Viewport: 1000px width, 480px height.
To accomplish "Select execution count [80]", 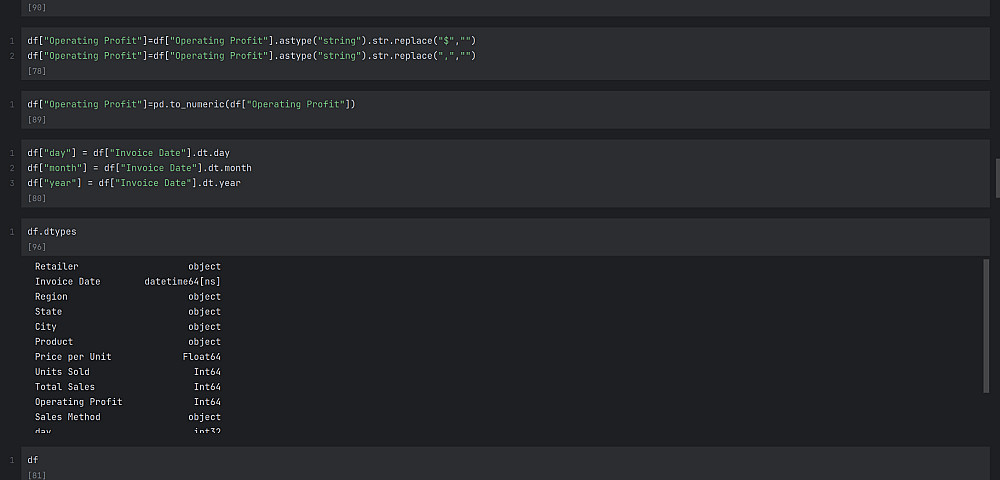I will pos(37,199).
